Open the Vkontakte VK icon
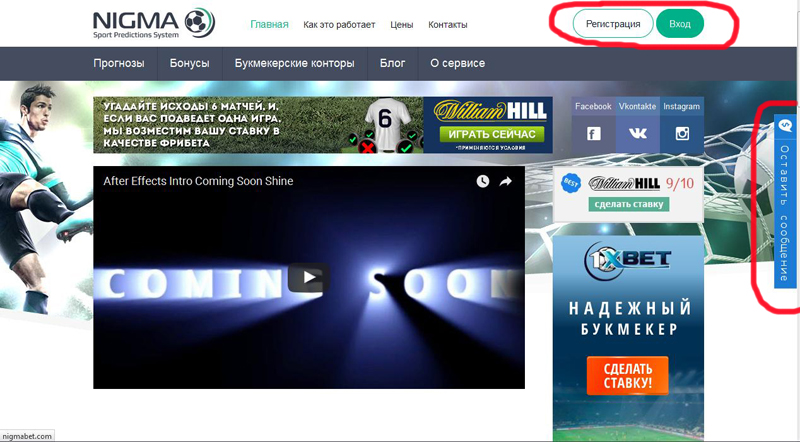The width and height of the screenshot is (800, 442). 638,134
